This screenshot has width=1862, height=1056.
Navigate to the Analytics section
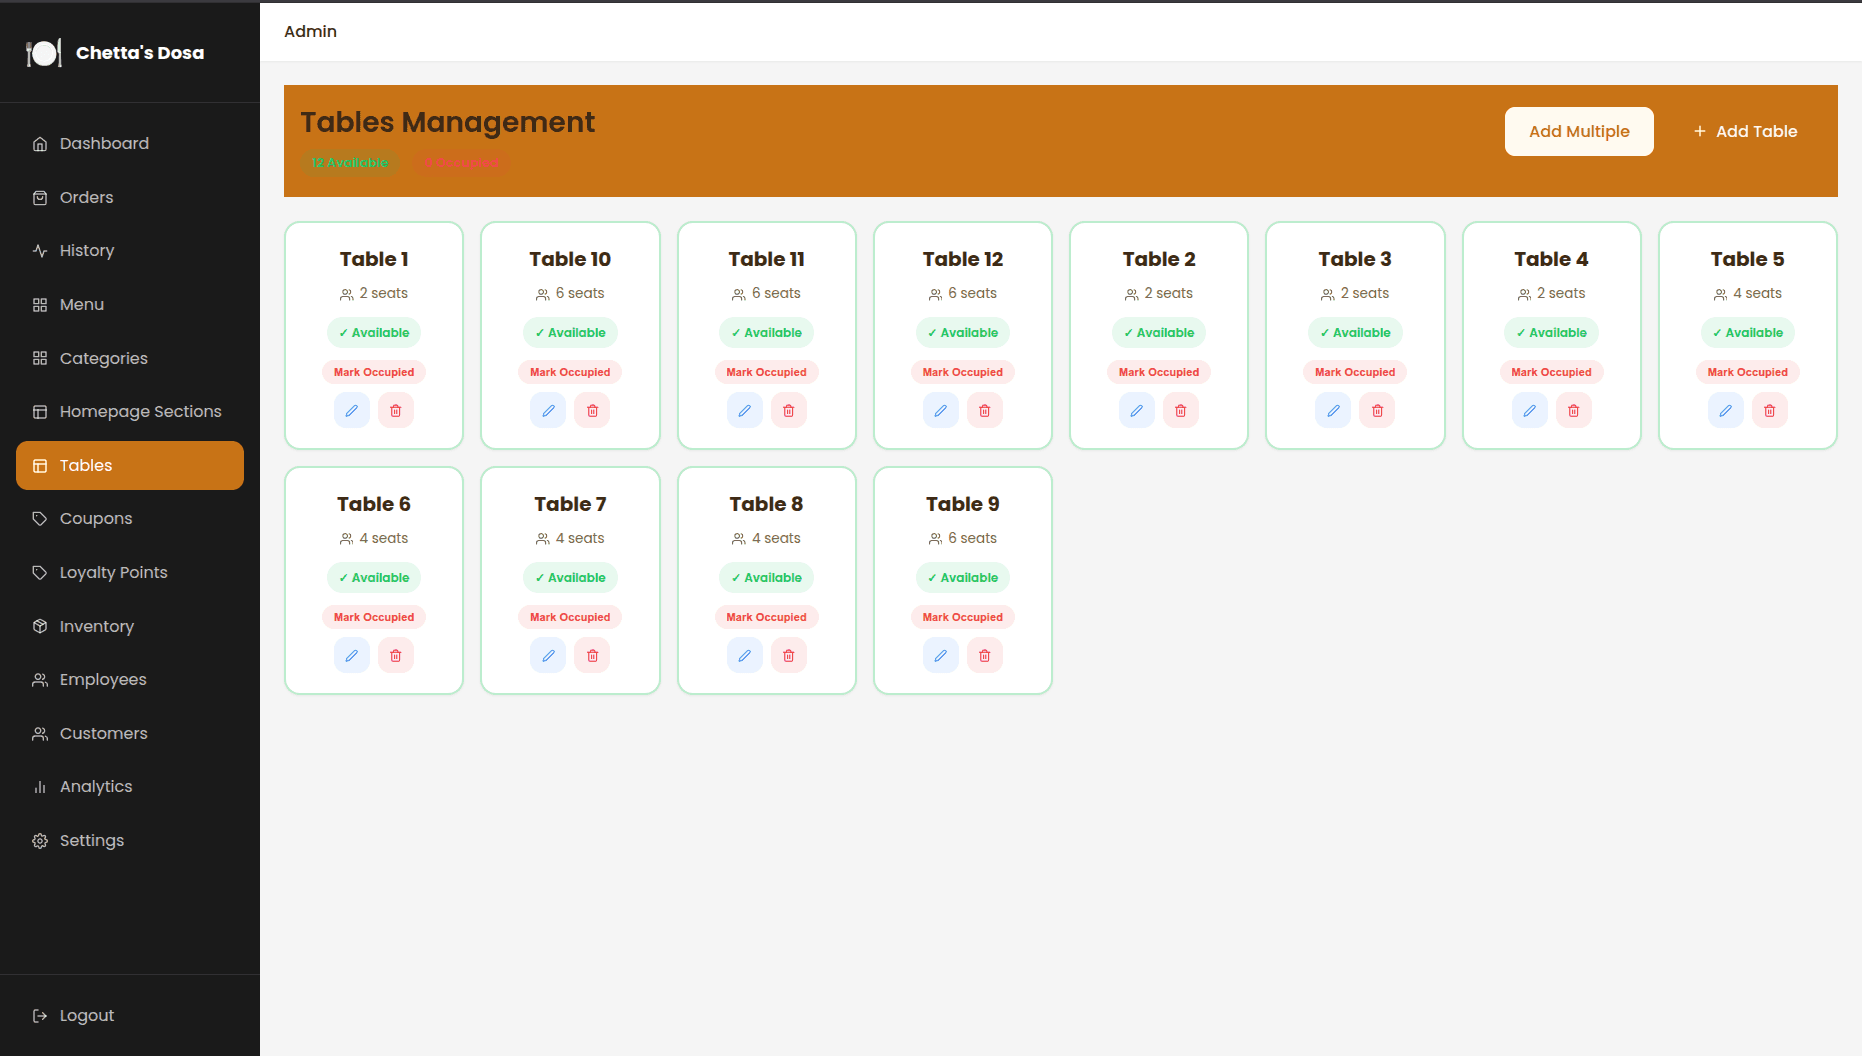click(95, 786)
